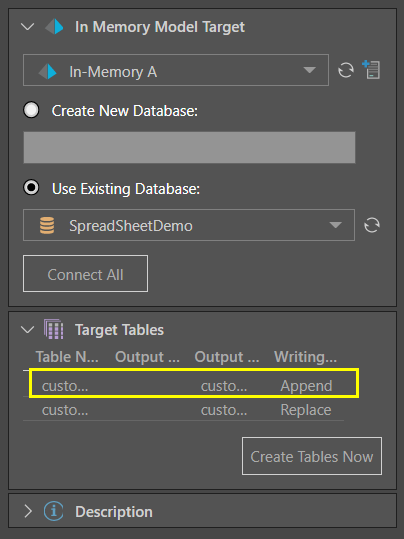Open the In-Memory A server dropdown
The width and height of the screenshot is (404, 539).
pyautogui.click(x=176, y=70)
